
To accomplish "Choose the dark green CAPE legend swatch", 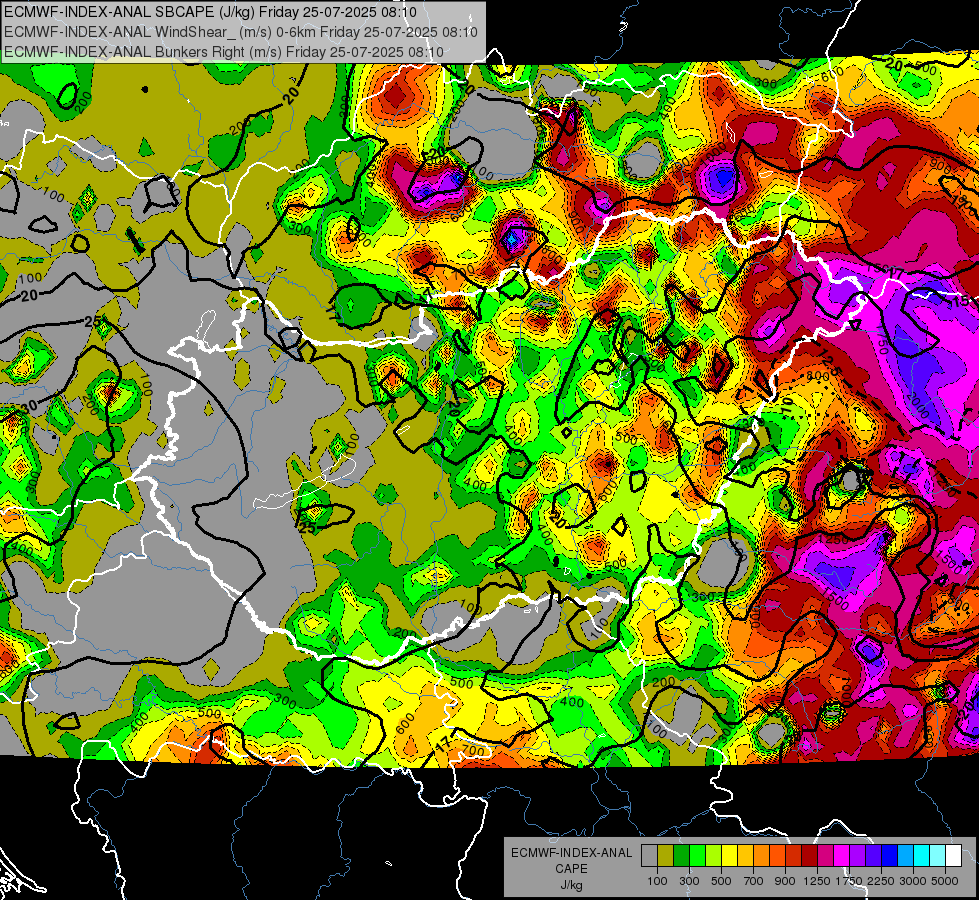I will point(682,856).
